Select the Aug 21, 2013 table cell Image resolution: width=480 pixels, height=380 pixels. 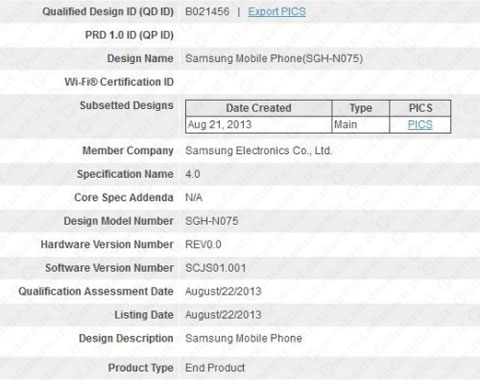[x=259, y=125]
